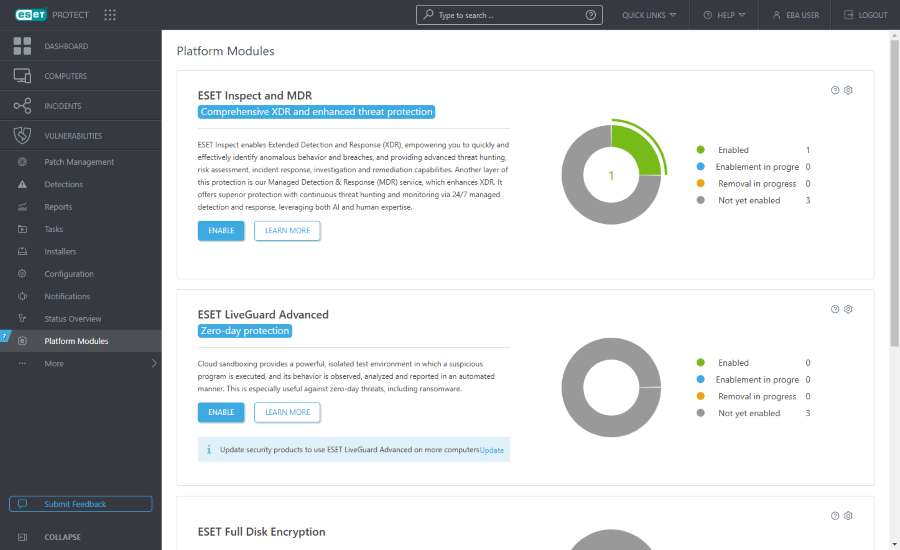Open the Help dropdown menu

[x=724, y=15]
